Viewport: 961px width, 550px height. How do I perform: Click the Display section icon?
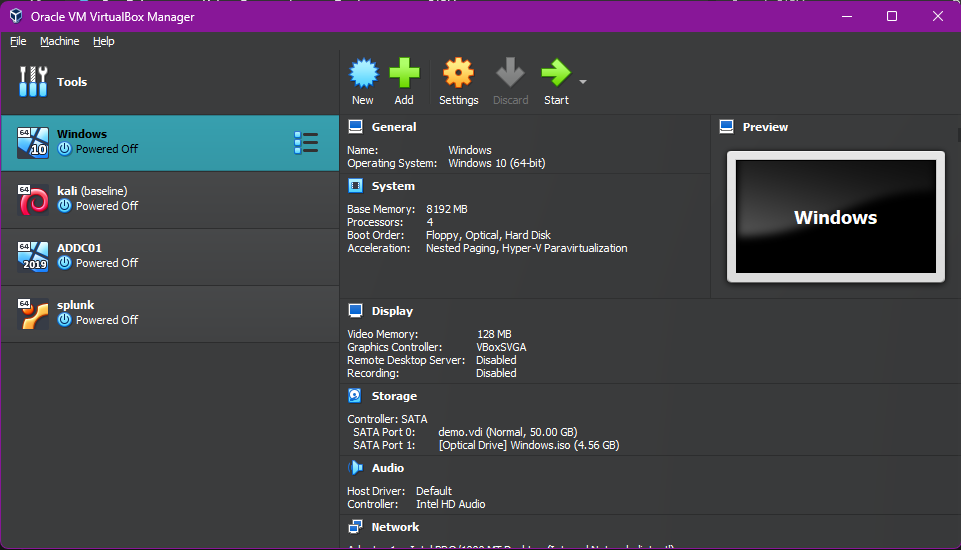[x=355, y=311]
